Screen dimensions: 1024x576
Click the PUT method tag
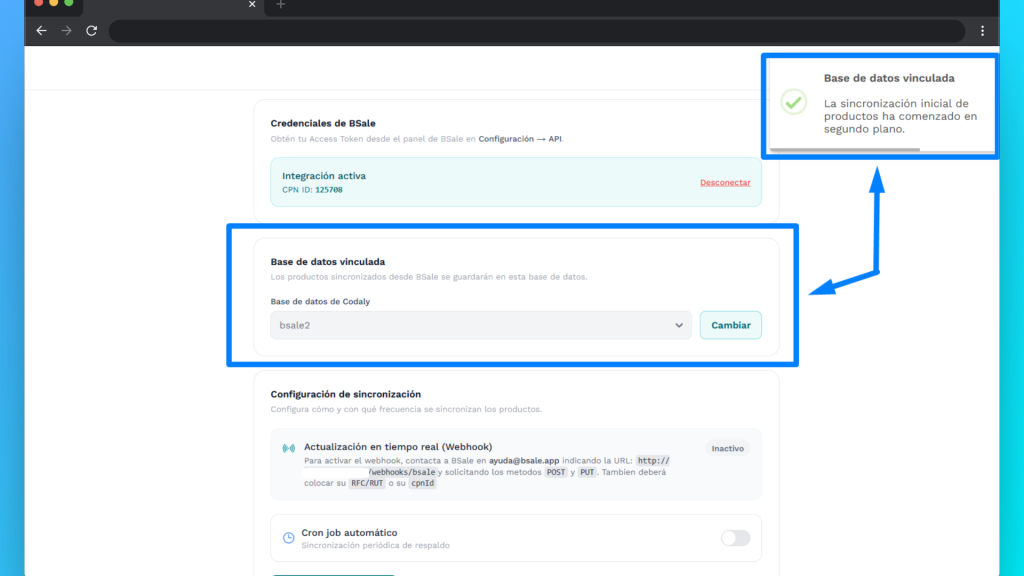click(x=587, y=472)
